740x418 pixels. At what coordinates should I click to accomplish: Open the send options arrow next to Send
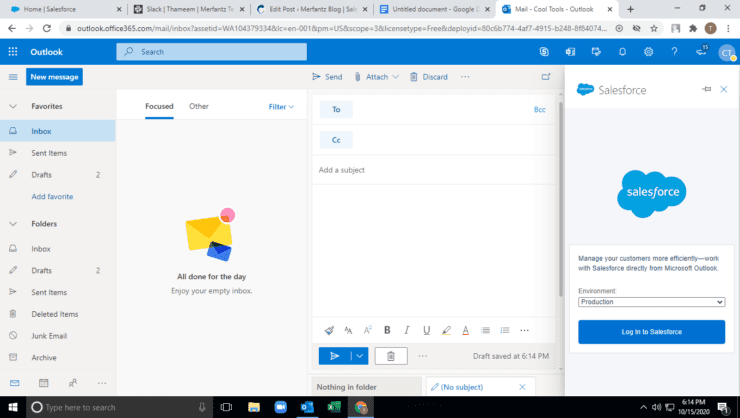point(359,355)
